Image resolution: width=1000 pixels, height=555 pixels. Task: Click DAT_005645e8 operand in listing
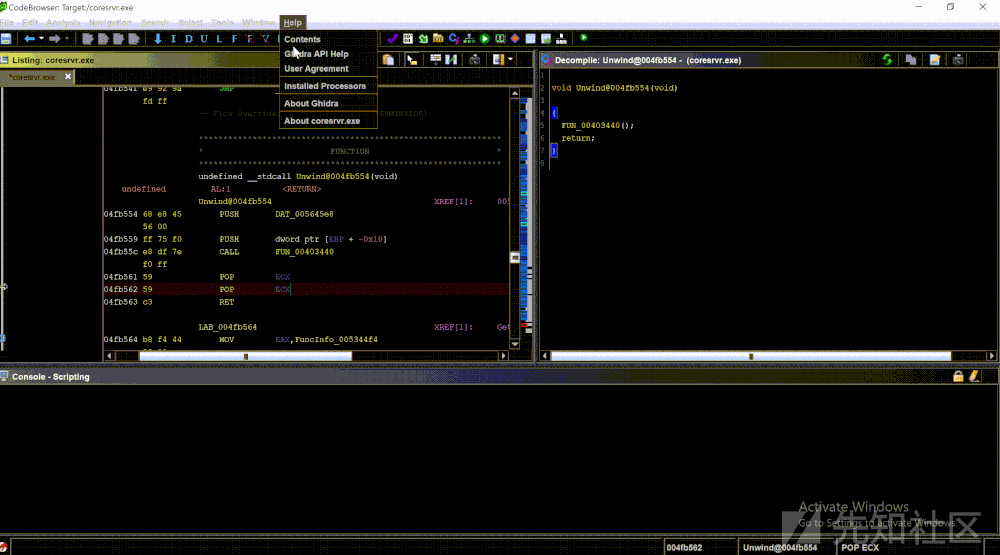304,214
